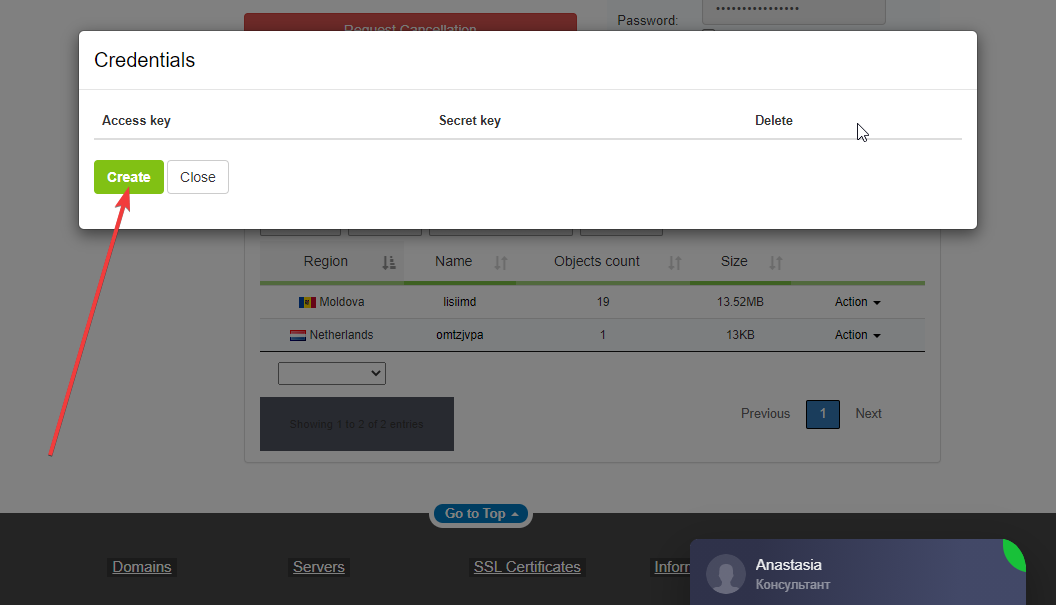Sort by Objects count arrows icon
This screenshot has width=1056, height=605.
[674, 262]
